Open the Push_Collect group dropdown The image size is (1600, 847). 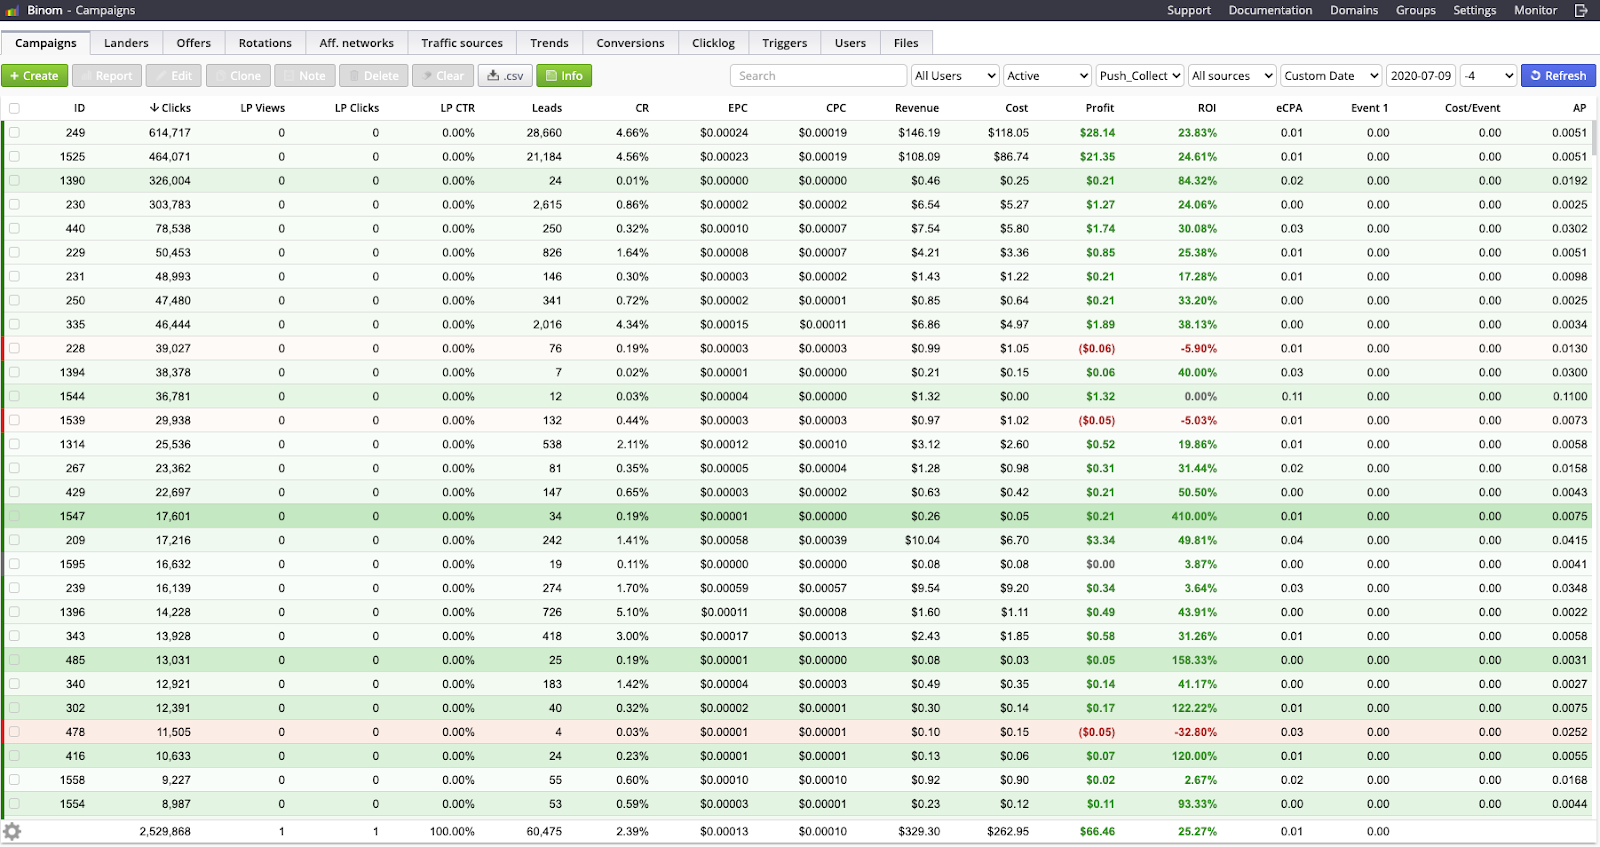click(1140, 76)
